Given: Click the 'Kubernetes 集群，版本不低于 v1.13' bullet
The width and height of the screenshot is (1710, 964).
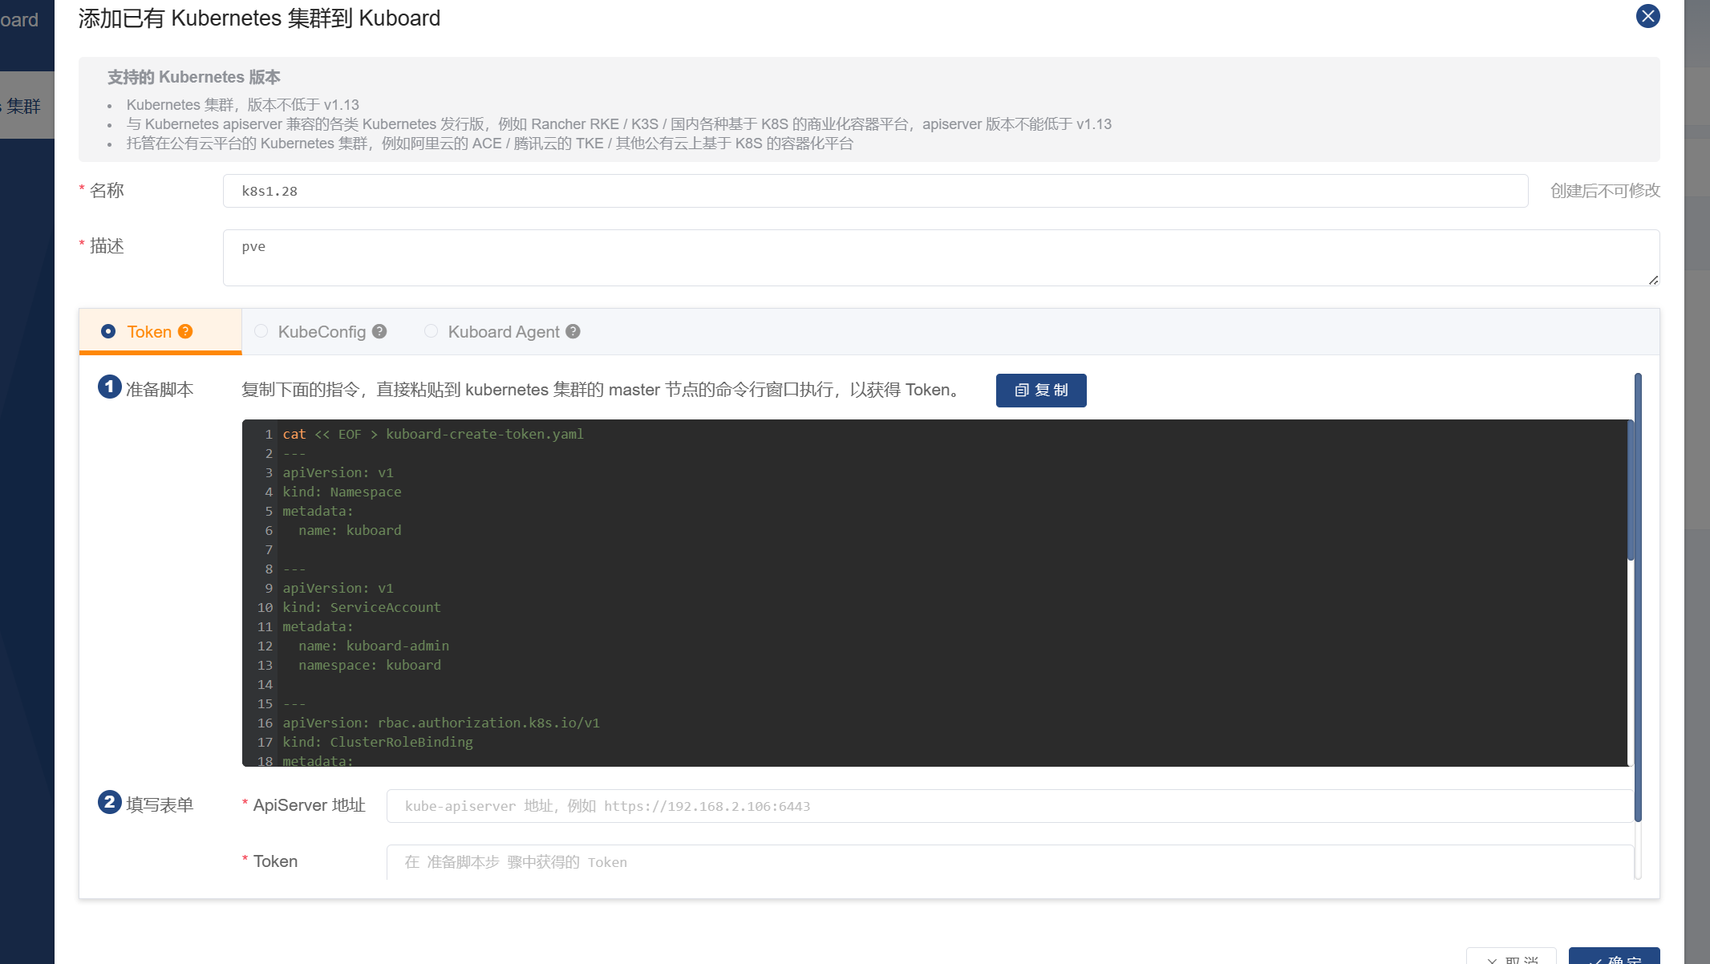Looking at the screenshot, I should click(x=243, y=105).
